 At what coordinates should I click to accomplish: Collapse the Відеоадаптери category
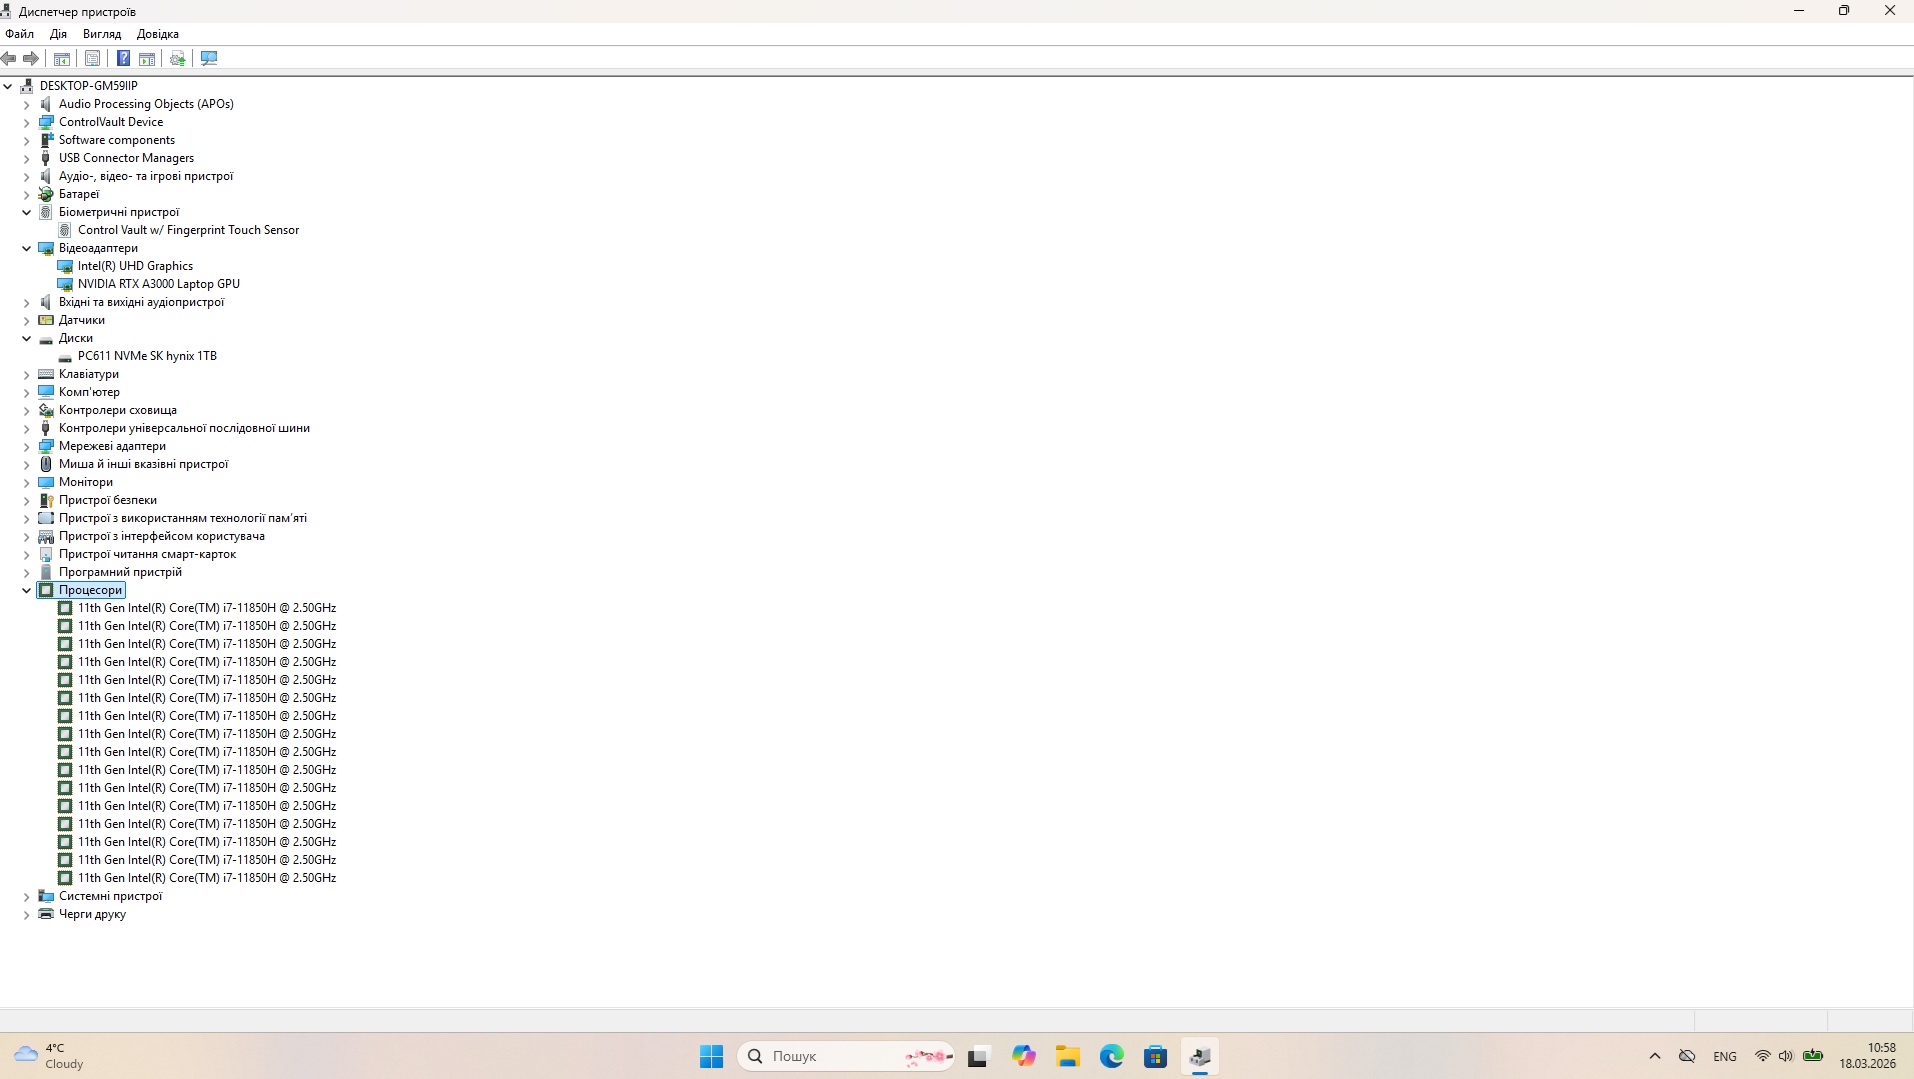[27, 248]
